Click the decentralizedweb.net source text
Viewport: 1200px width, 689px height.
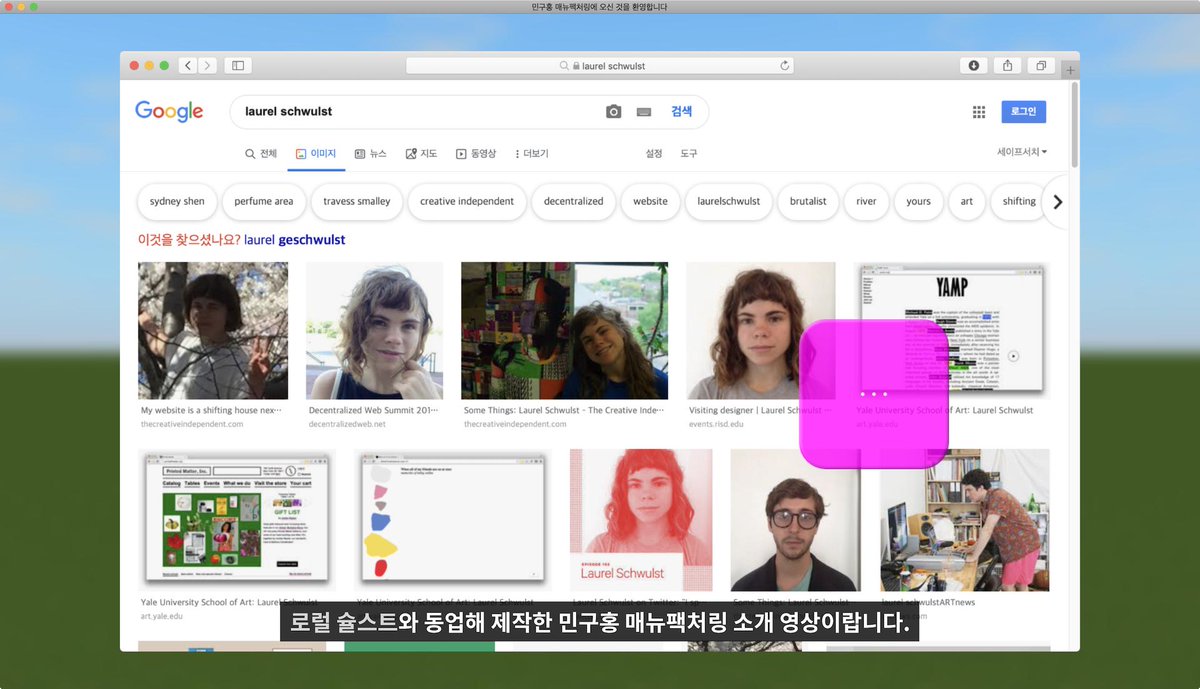[347, 424]
